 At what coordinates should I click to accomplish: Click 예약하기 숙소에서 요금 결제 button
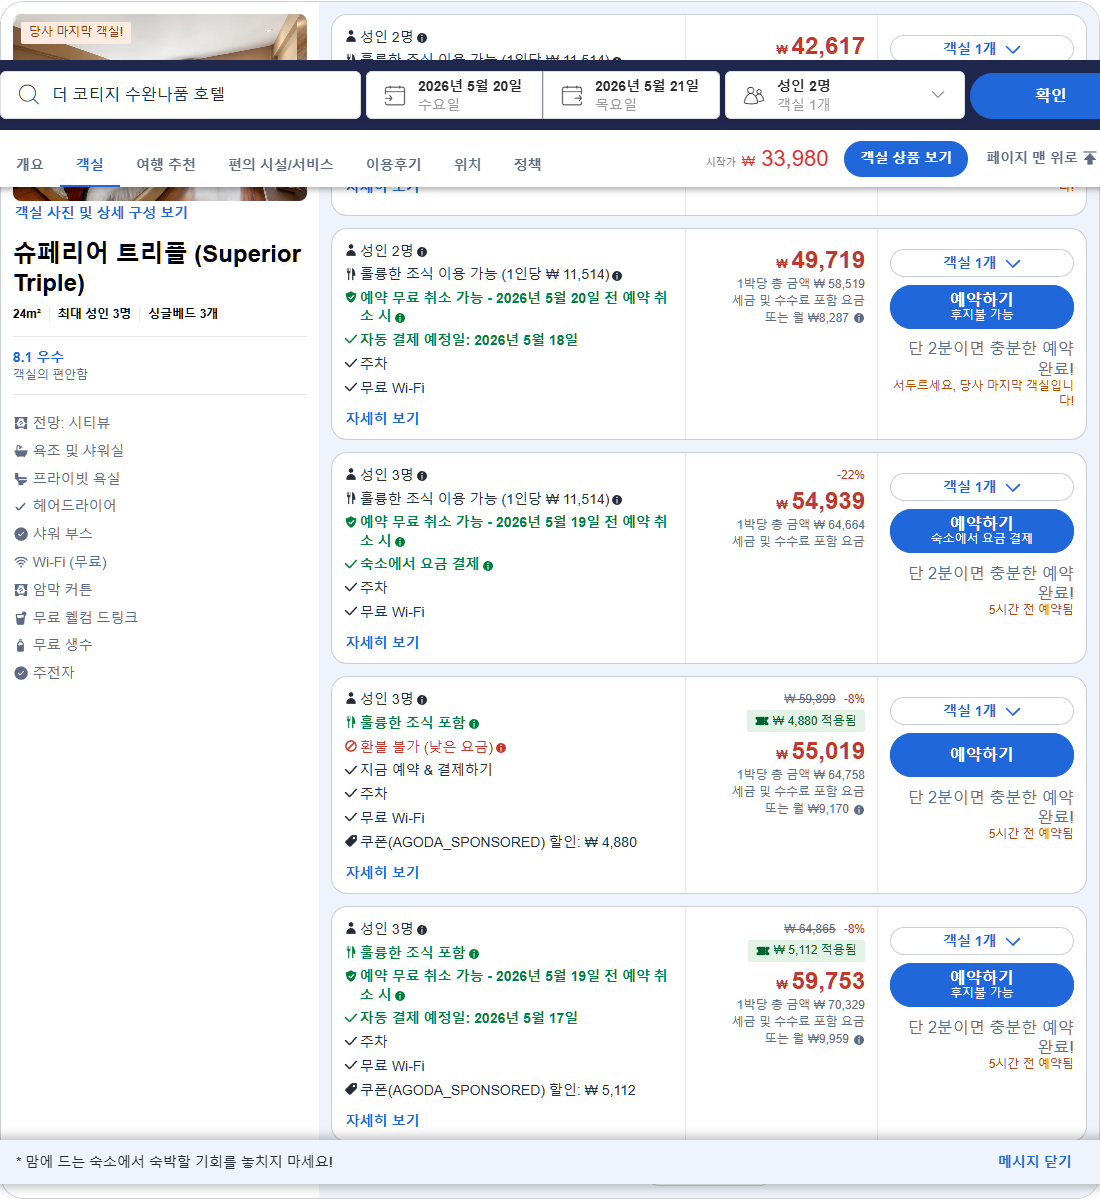pos(982,531)
